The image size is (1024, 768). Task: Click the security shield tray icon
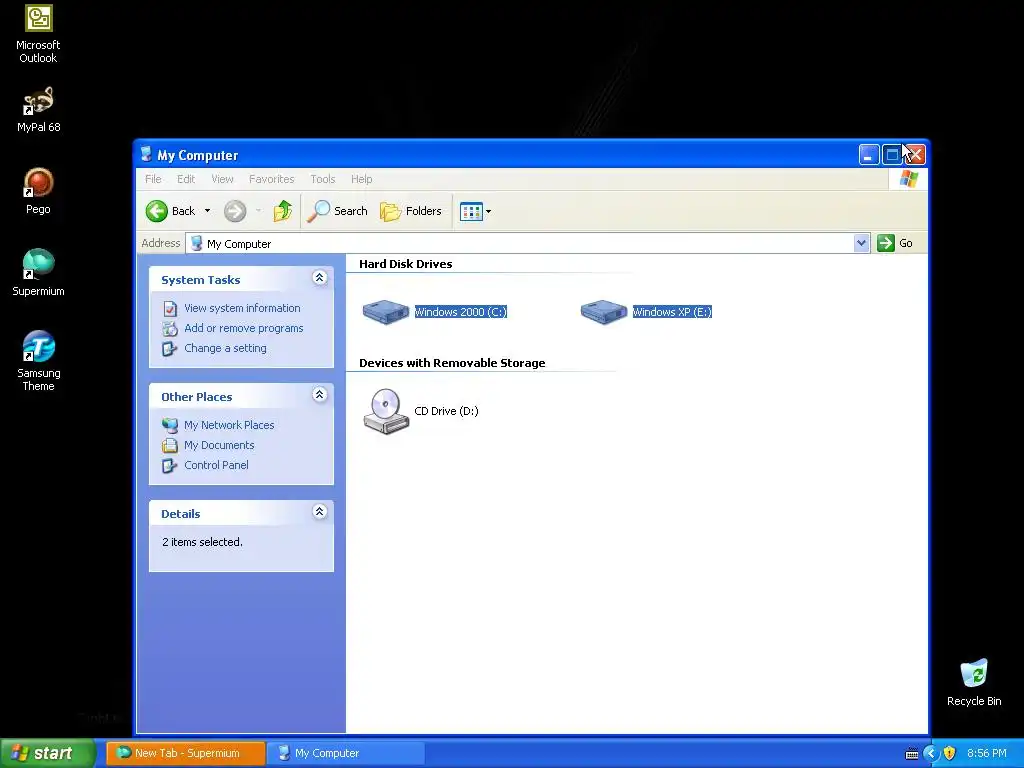point(950,753)
